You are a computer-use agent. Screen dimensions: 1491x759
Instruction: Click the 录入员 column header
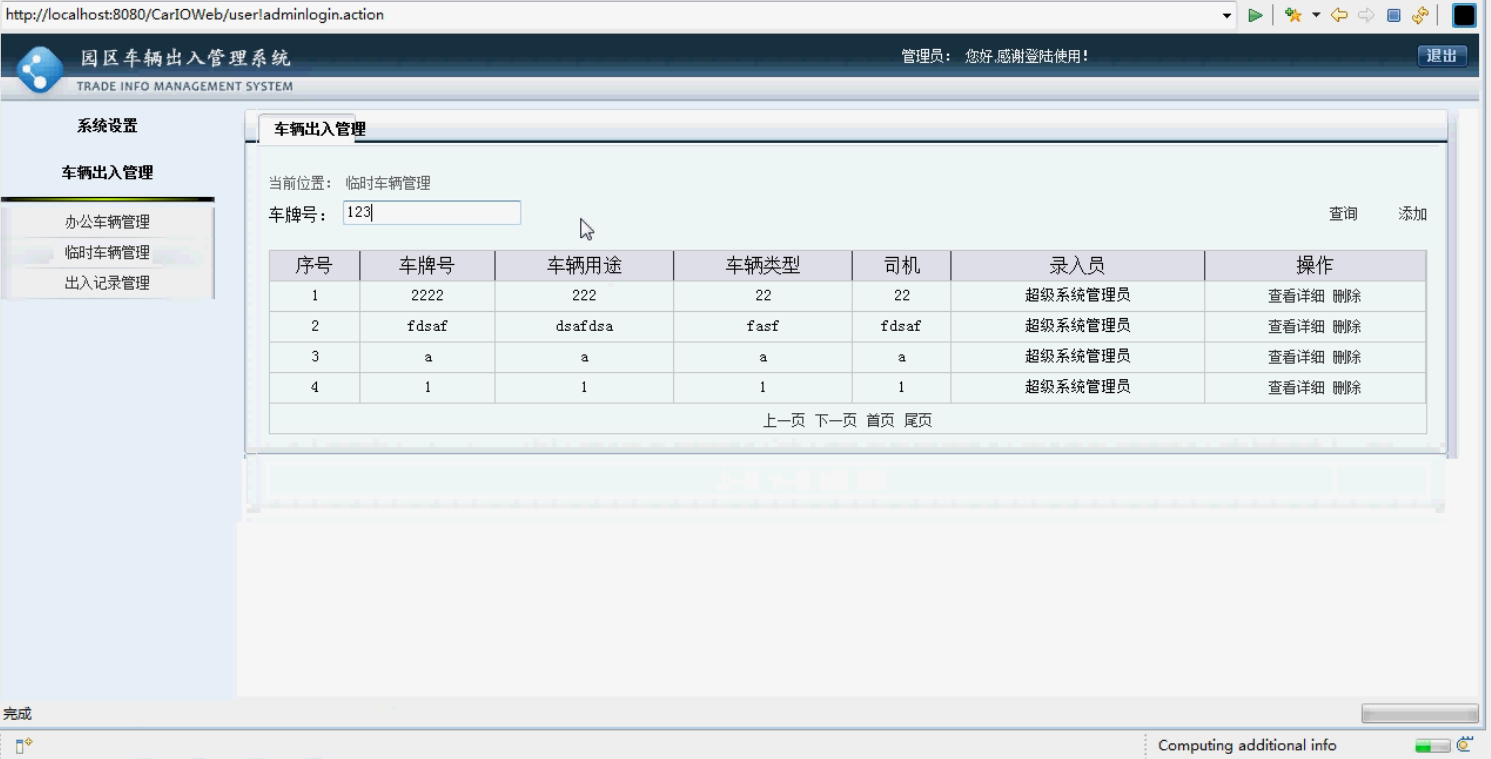(x=1078, y=266)
